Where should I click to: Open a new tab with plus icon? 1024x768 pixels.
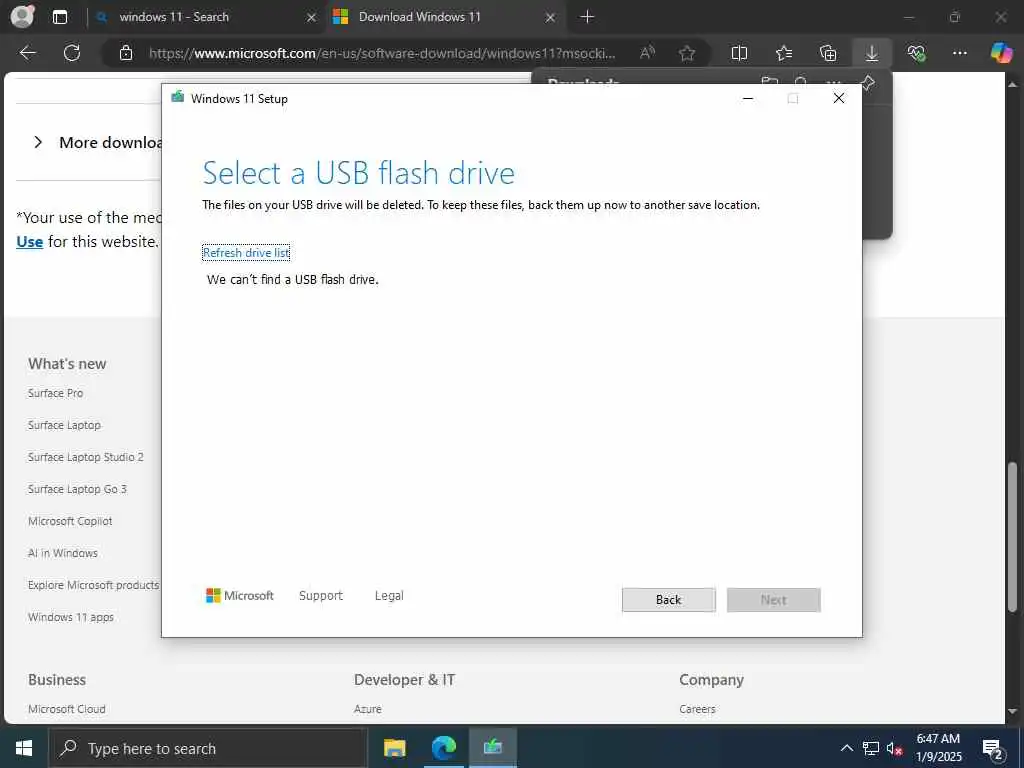(587, 17)
